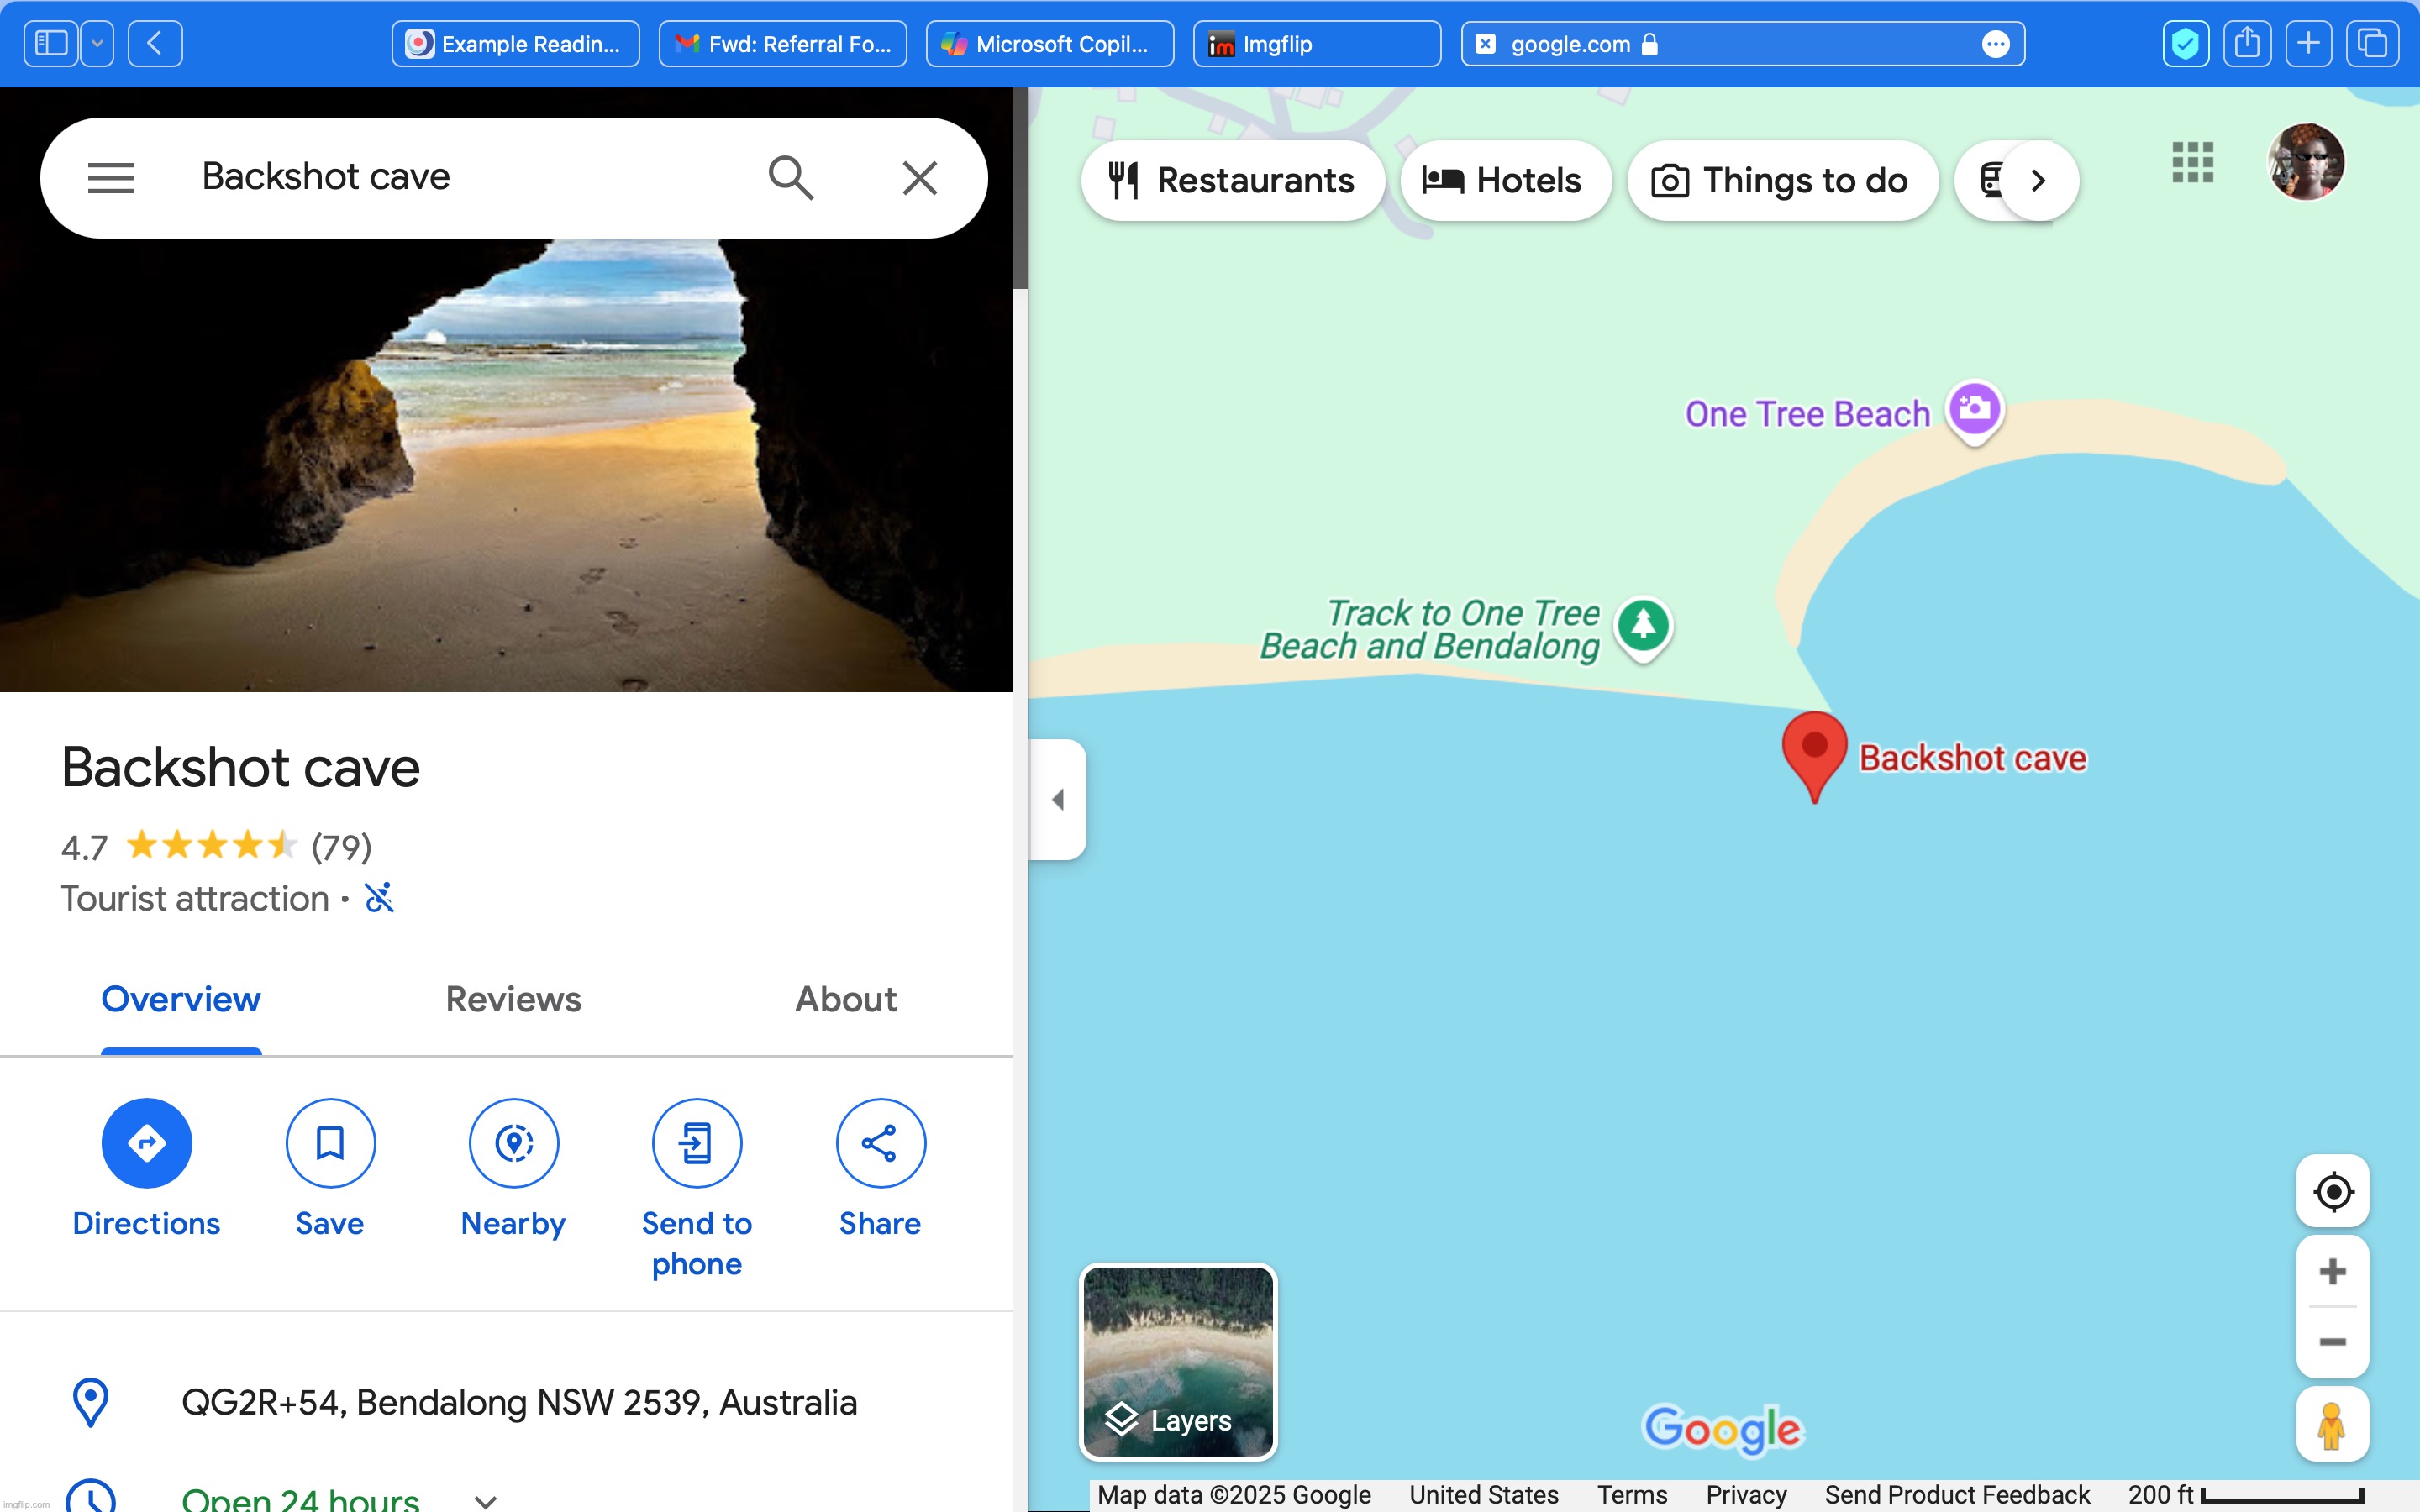Zoom in on the map

point(2332,1271)
